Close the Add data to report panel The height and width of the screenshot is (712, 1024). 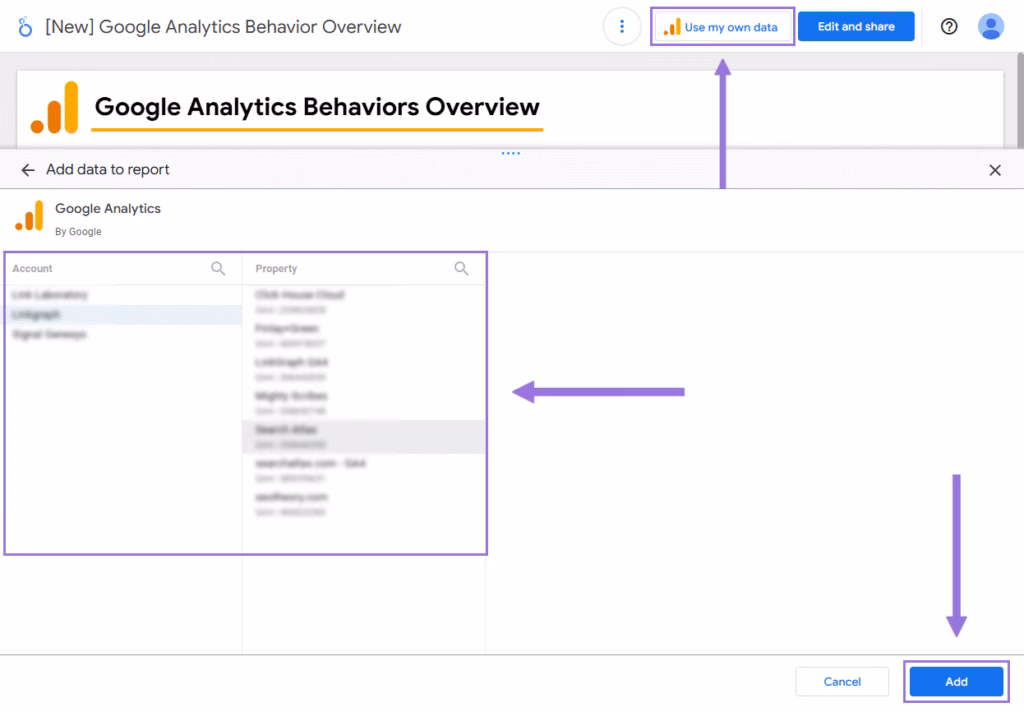tap(995, 170)
